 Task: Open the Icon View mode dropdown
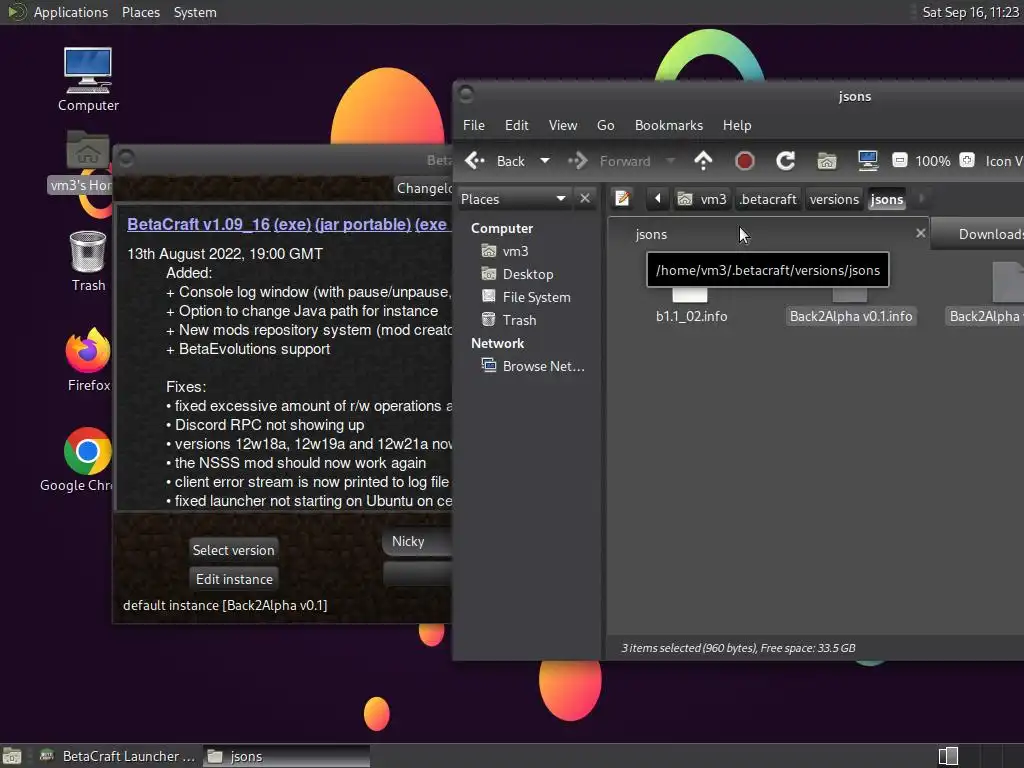click(x=1004, y=161)
